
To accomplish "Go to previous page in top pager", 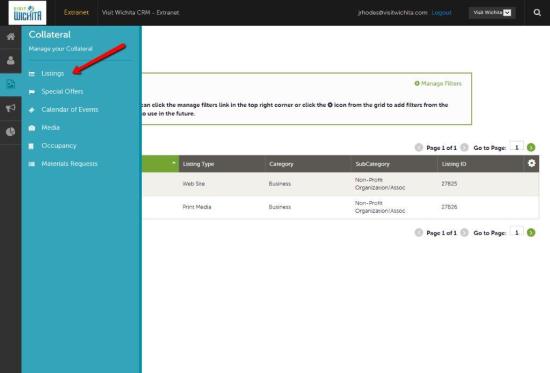I will (418, 147).
